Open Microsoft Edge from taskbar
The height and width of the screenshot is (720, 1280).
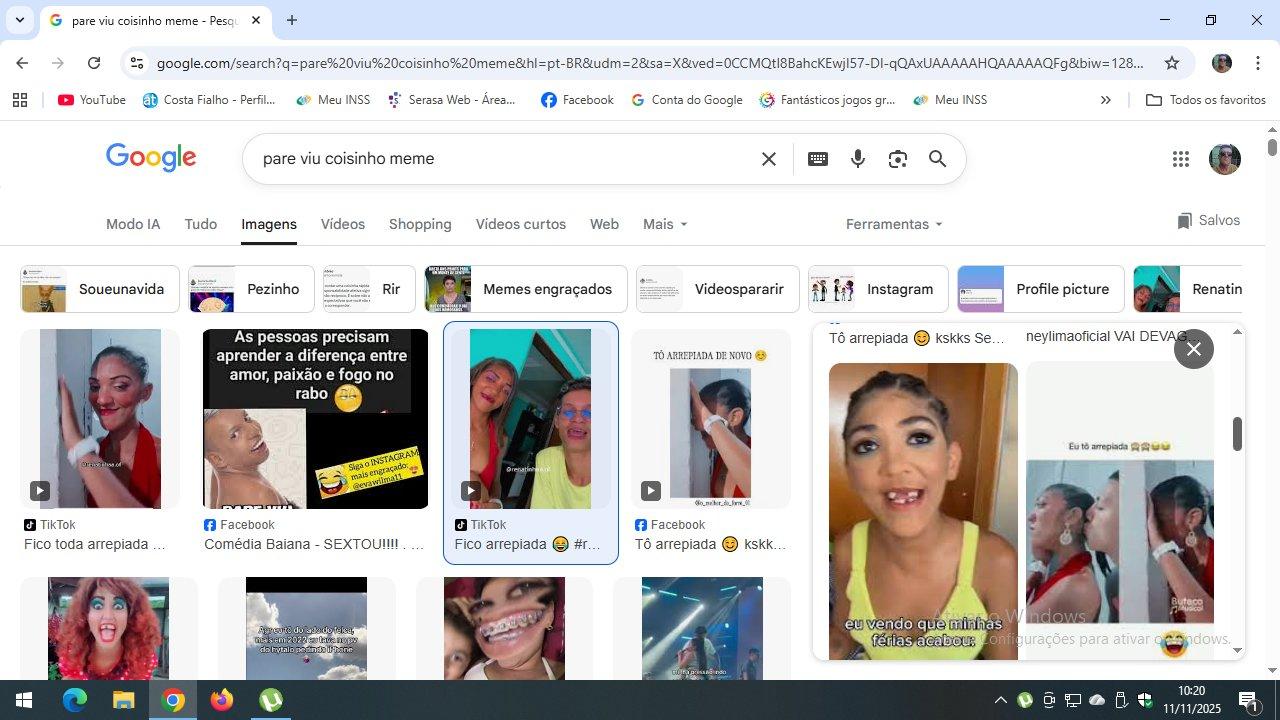point(75,700)
